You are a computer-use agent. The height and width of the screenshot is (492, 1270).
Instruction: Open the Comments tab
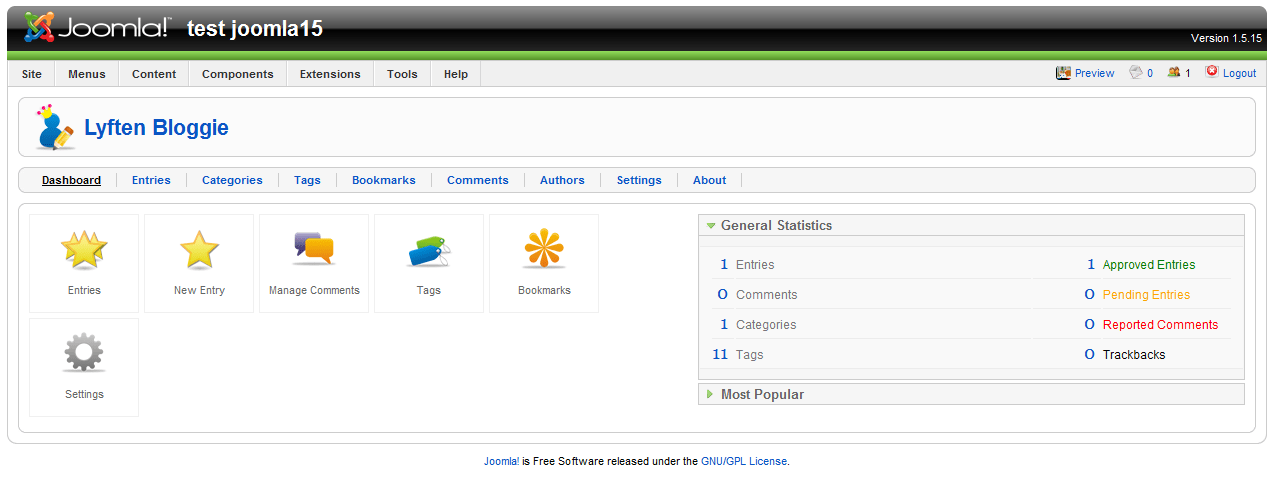[478, 180]
